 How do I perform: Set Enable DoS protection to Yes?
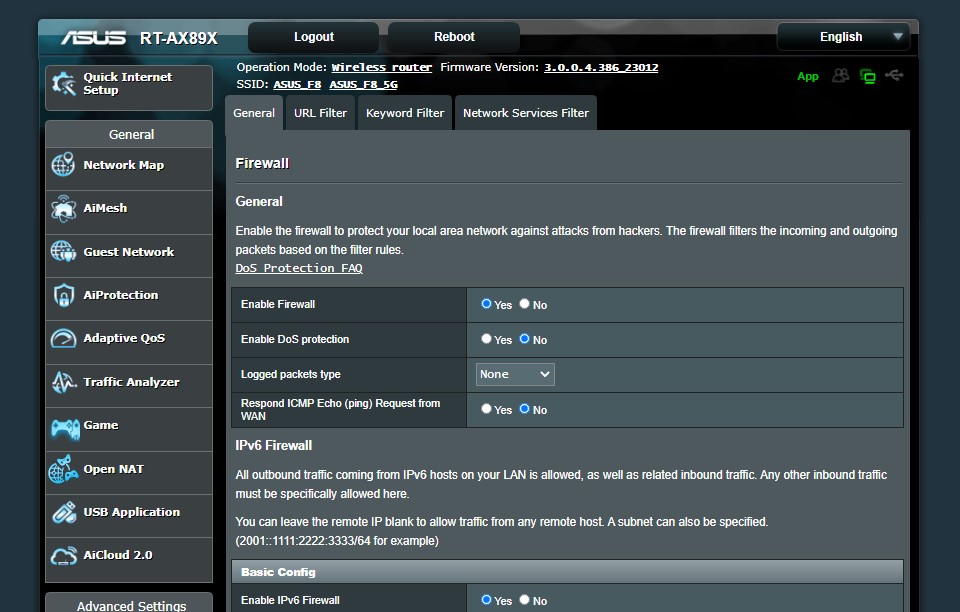pyautogui.click(x=486, y=338)
